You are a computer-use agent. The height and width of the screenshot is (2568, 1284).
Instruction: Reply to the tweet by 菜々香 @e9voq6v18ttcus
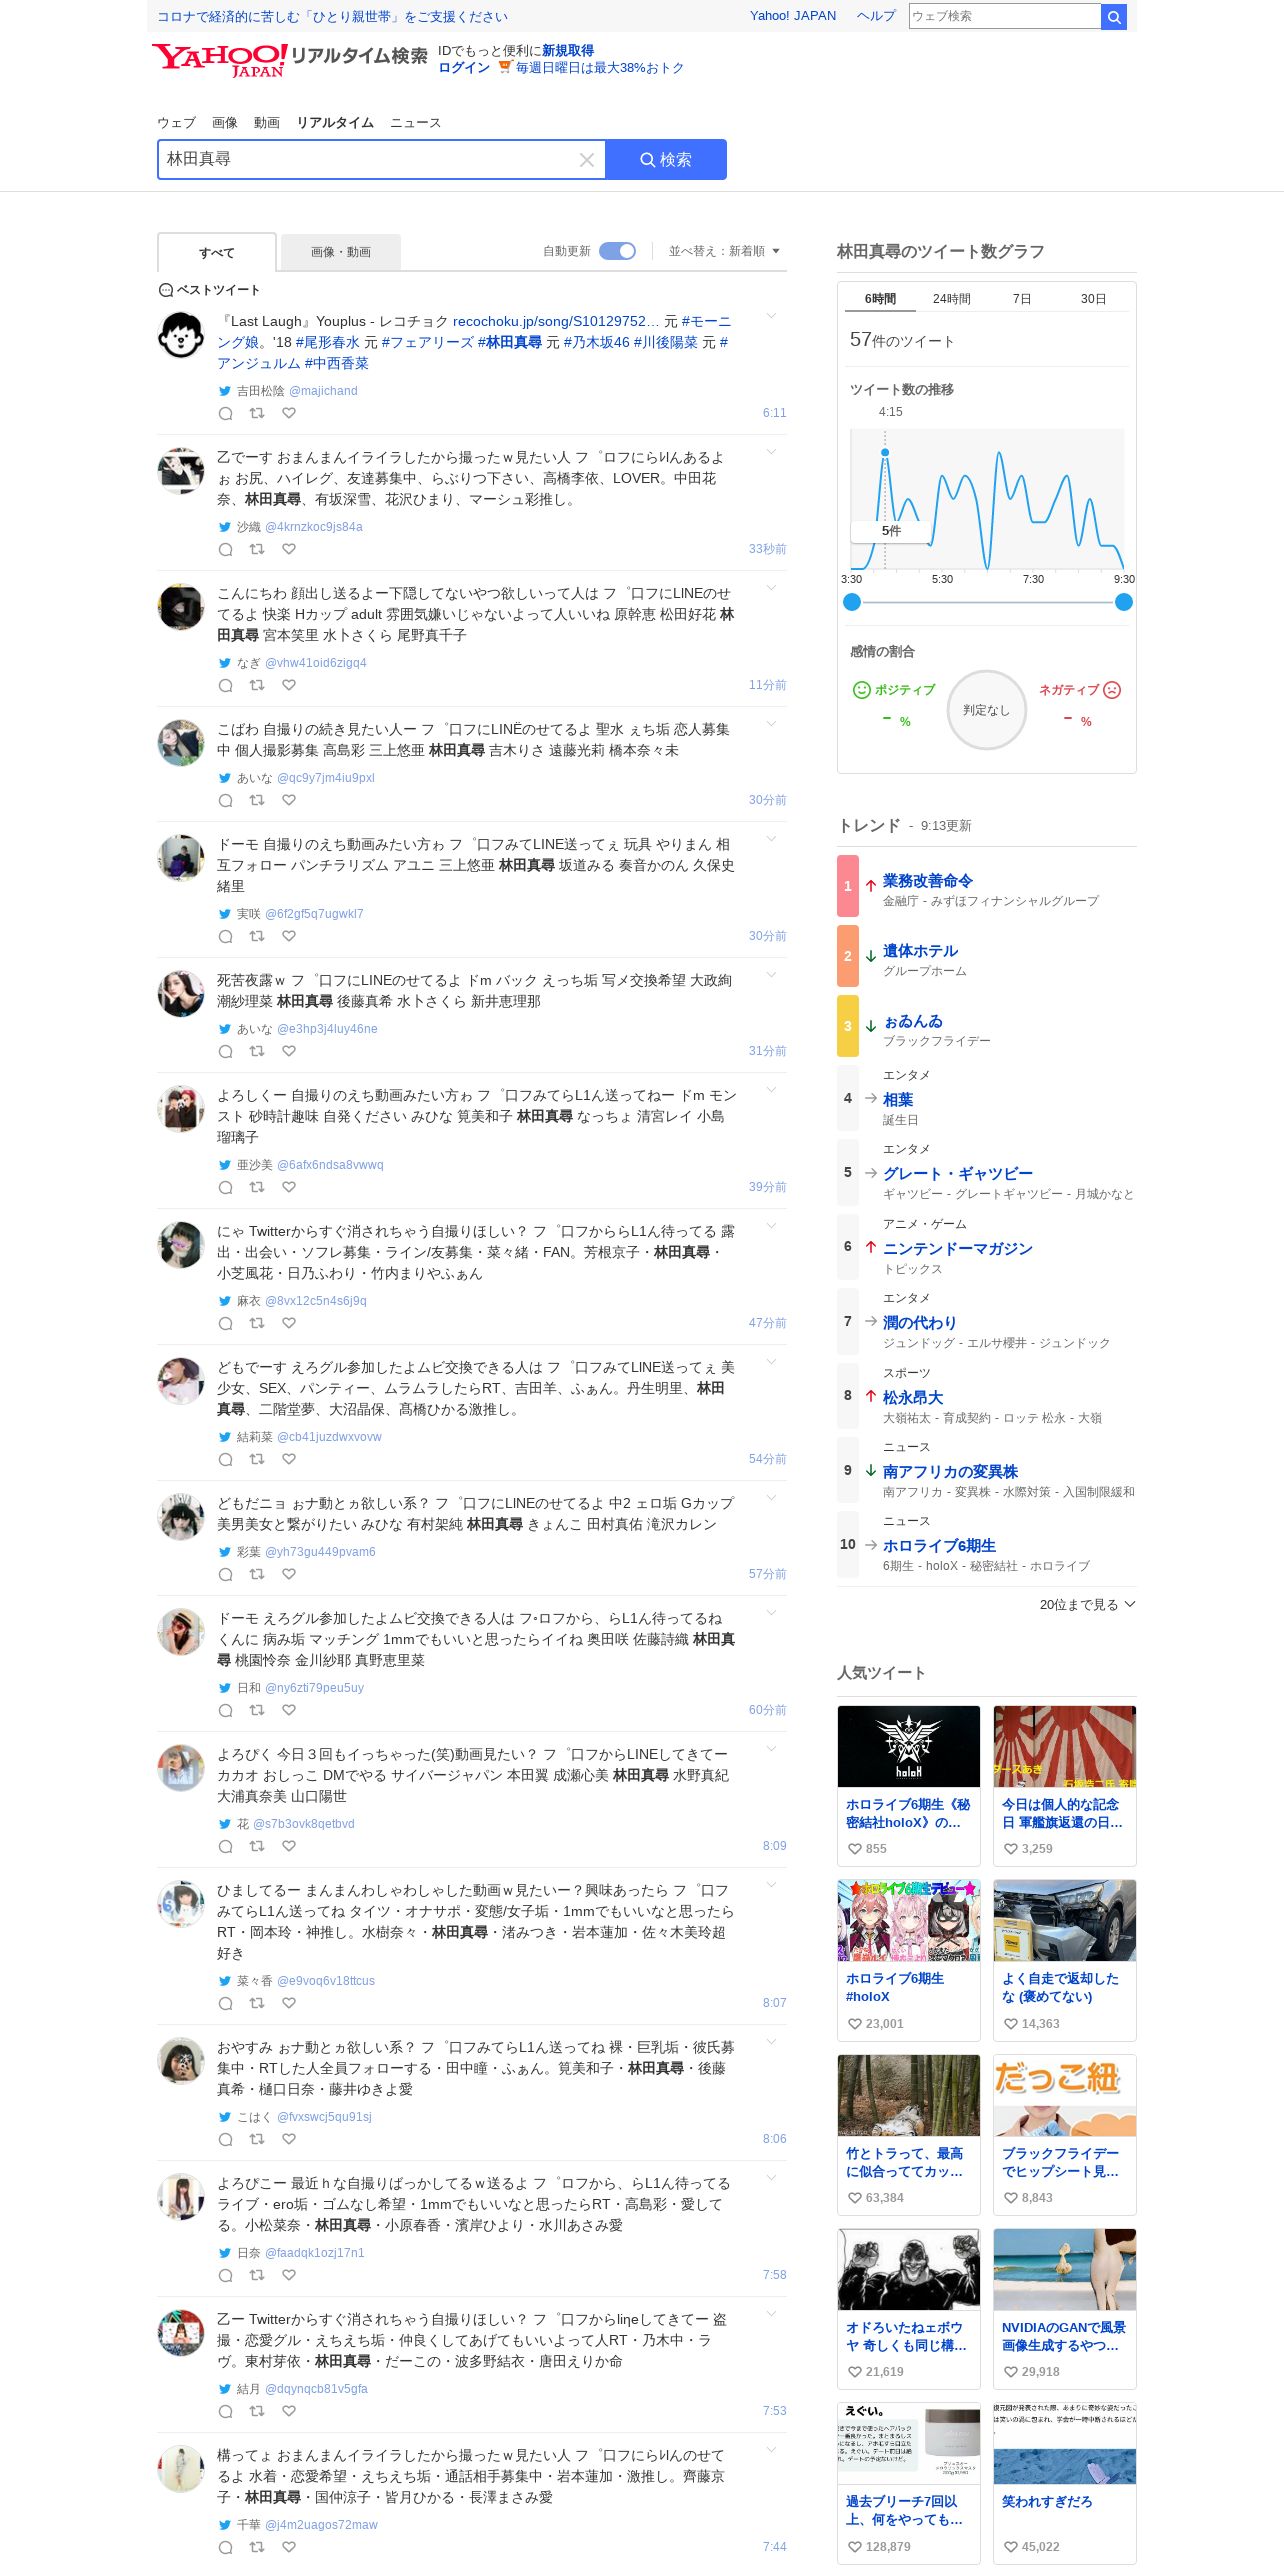225,2003
